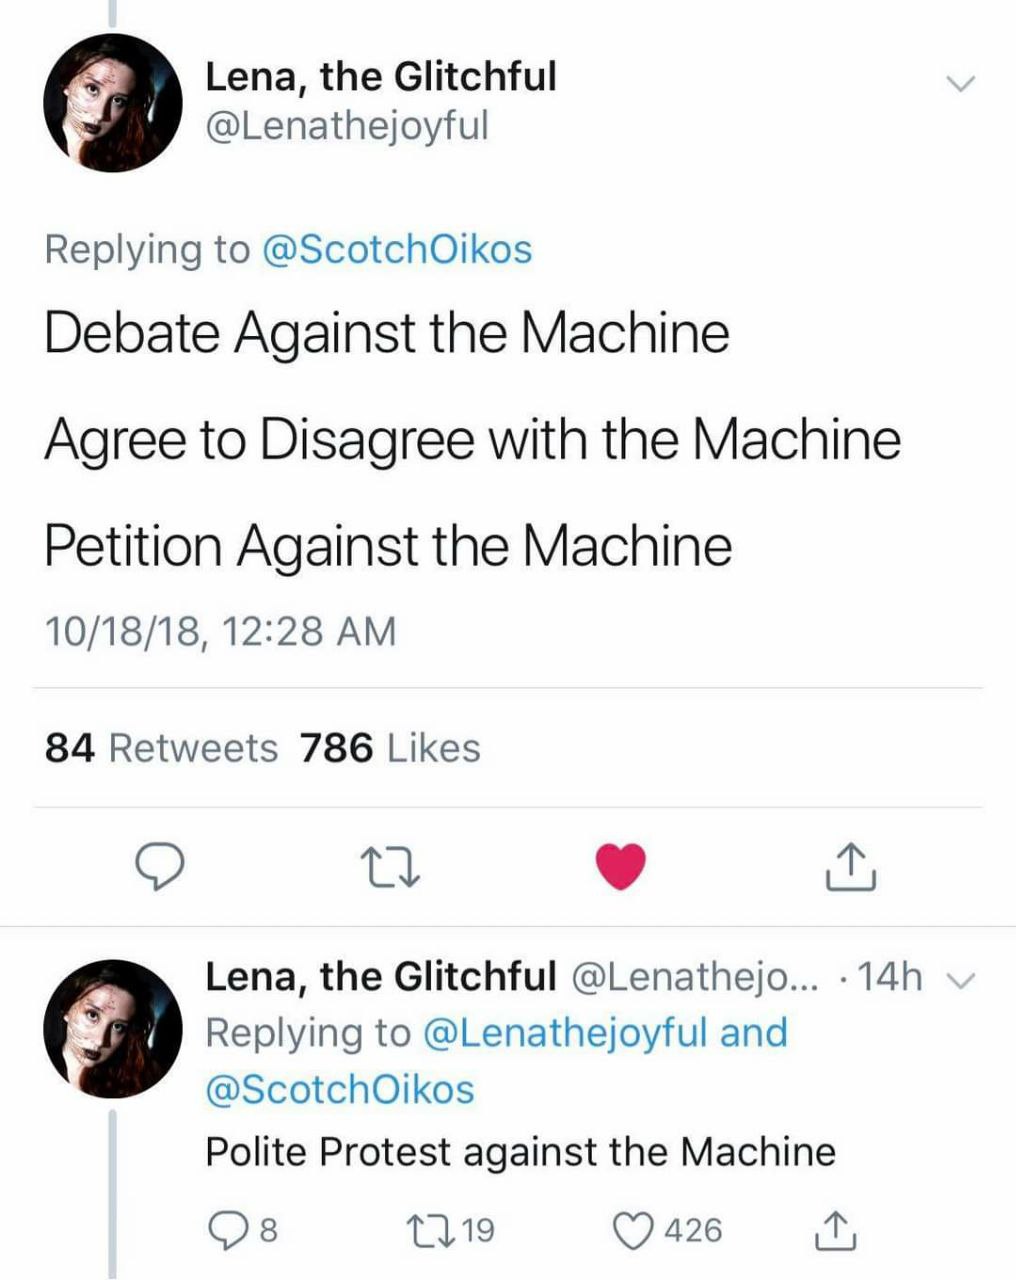The image size is (1016, 1280).
Task: Unlike the main tweet with red heart
Action: tap(621, 866)
